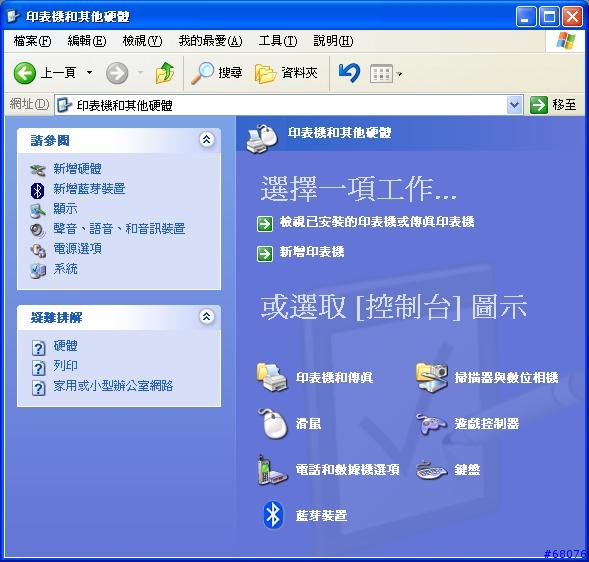589x562 pixels.
Task: Click the help icon beside 硬體
Action: click(38, 348)
